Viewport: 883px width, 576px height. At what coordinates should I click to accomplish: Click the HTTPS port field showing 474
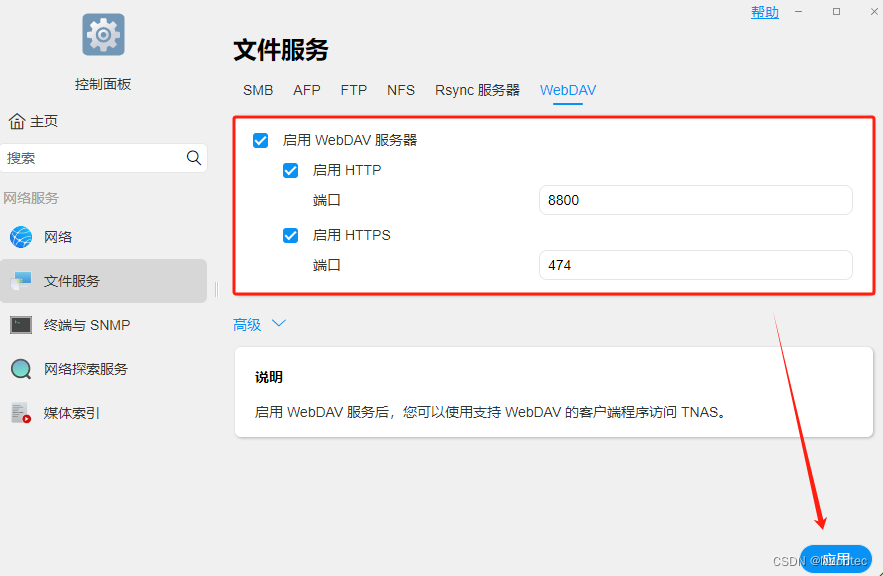click(x=695, y=265)
